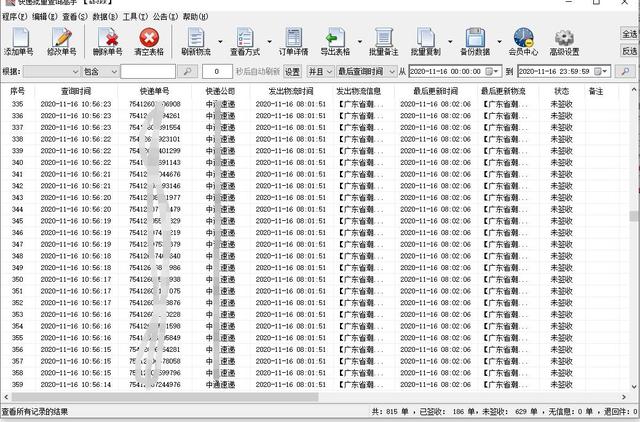This screenshot has height=422, width=640.
Task: Select row with 序号 359
Action: [x=314, y=385]
